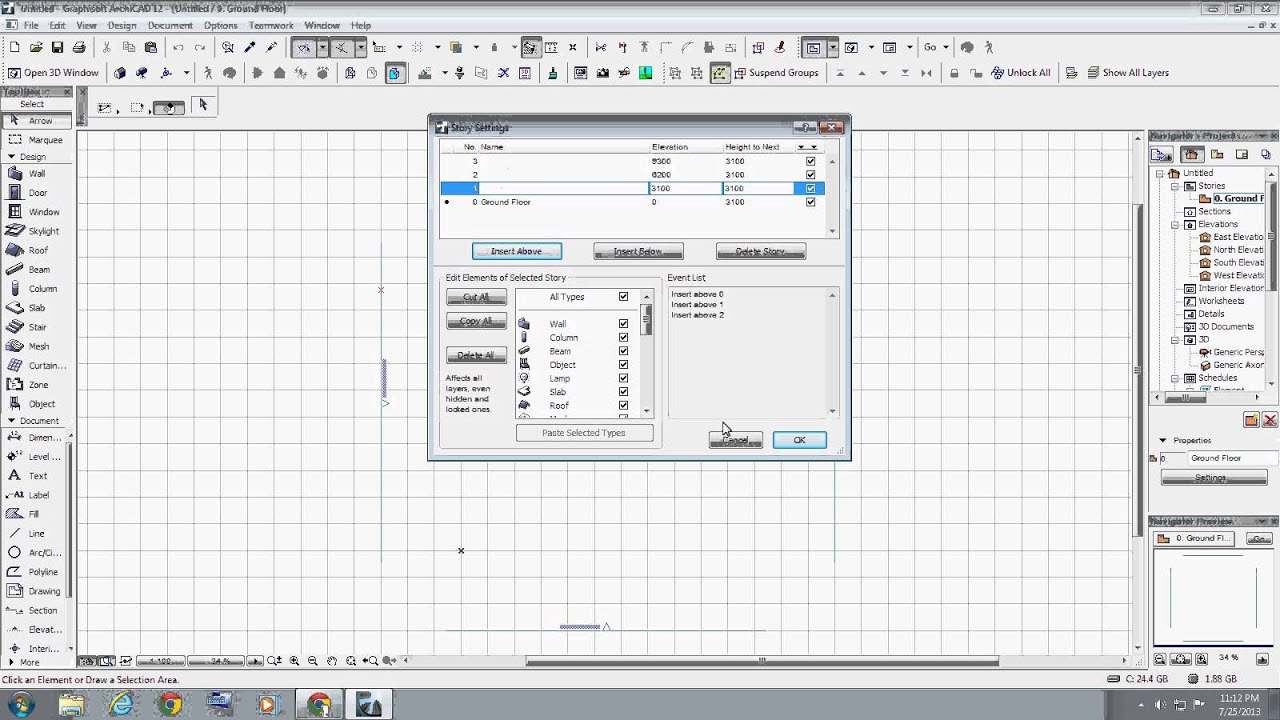1280x720 pixels.
Task: Select the Slab tool in Toolbox
Action: (36, 308)
